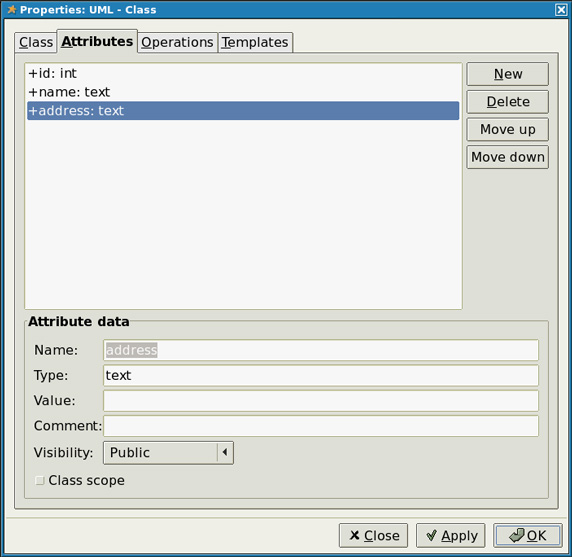
Task: Go to the Templates tab
Action: coord(255,42)
